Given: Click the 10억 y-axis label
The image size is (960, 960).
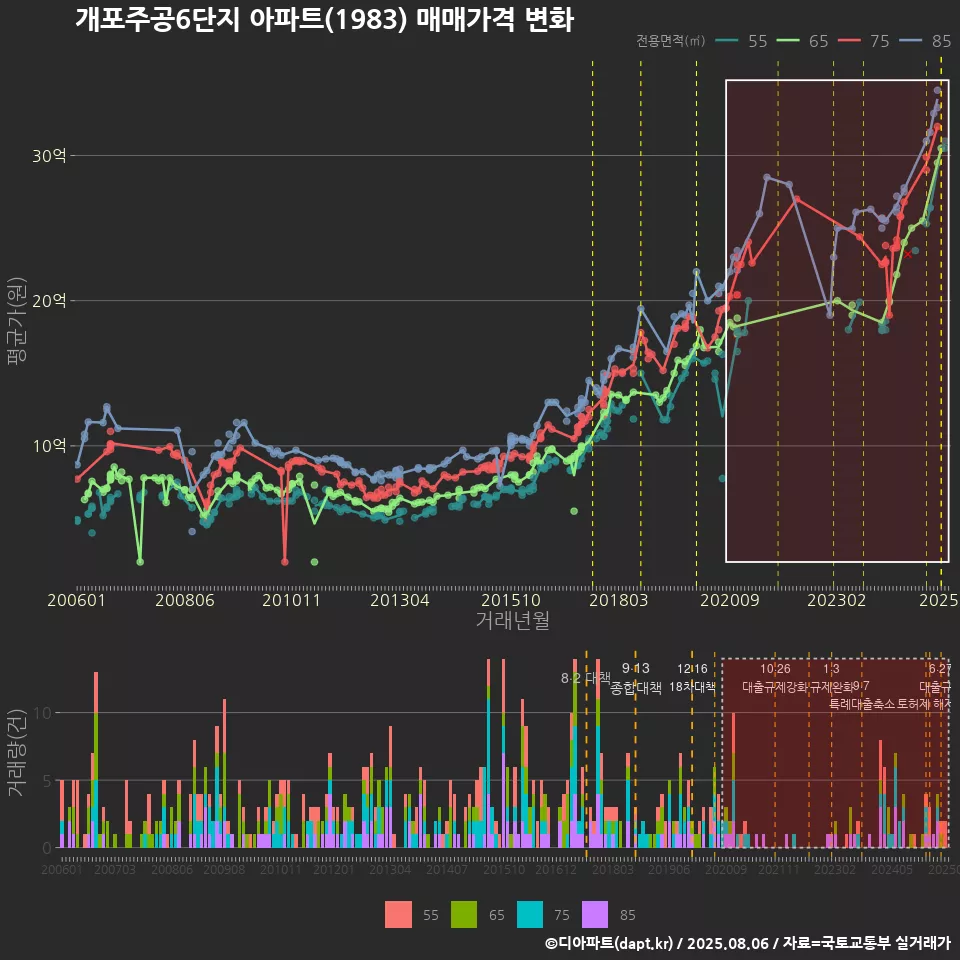Looking at the screenshot, I should (49, 446).
